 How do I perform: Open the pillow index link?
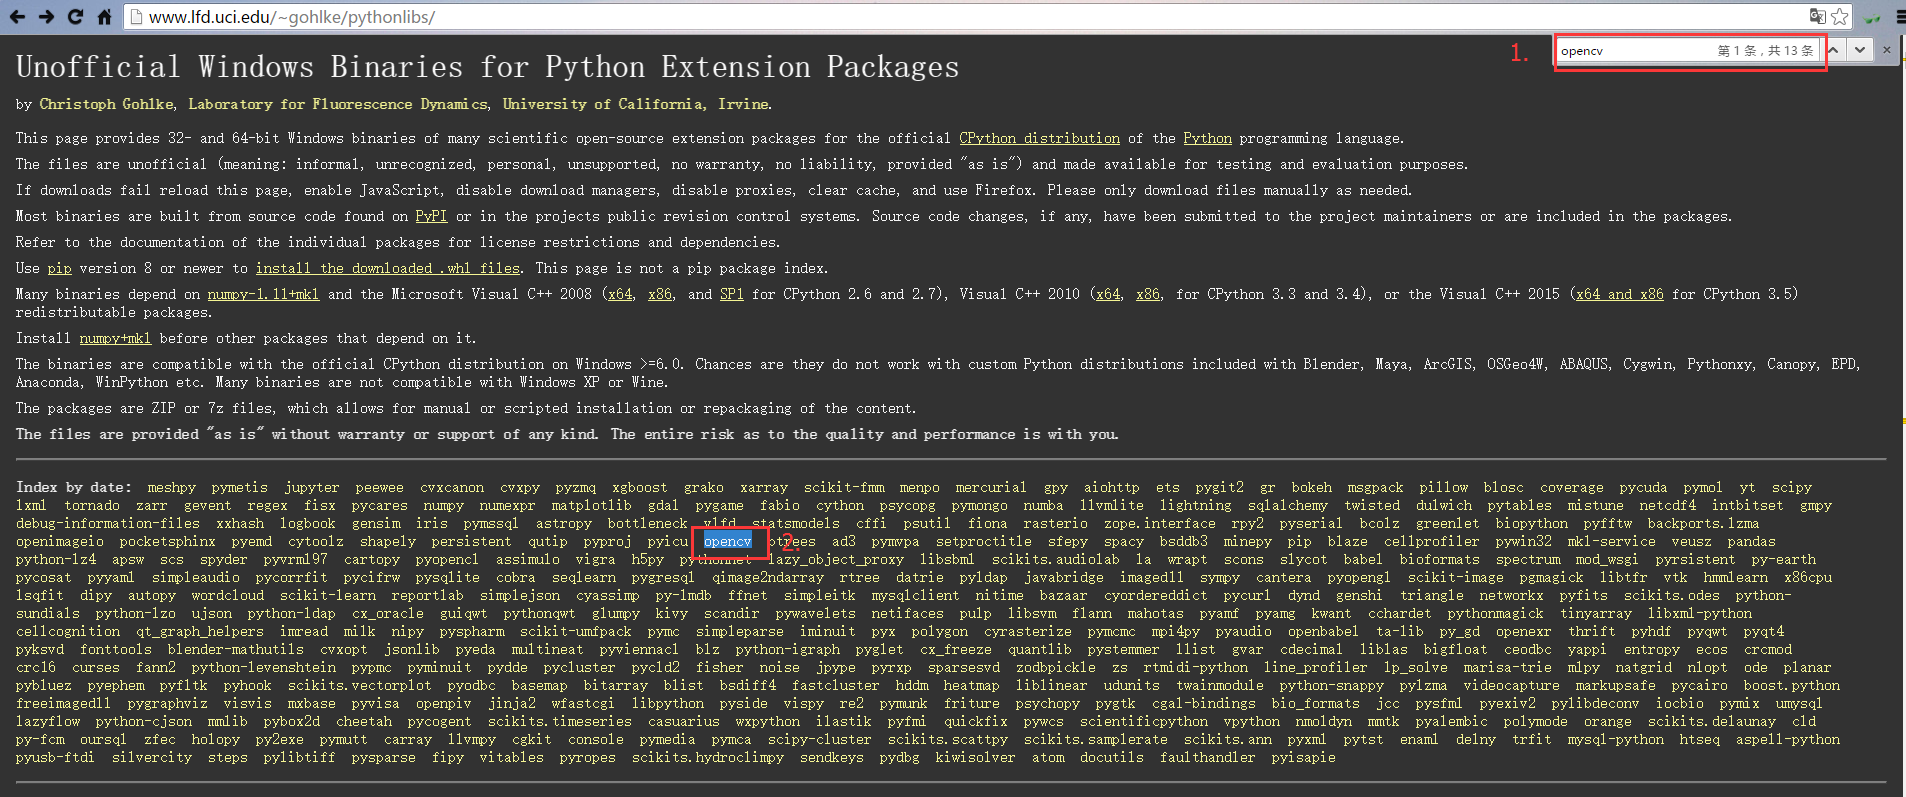click(1444, 487)
